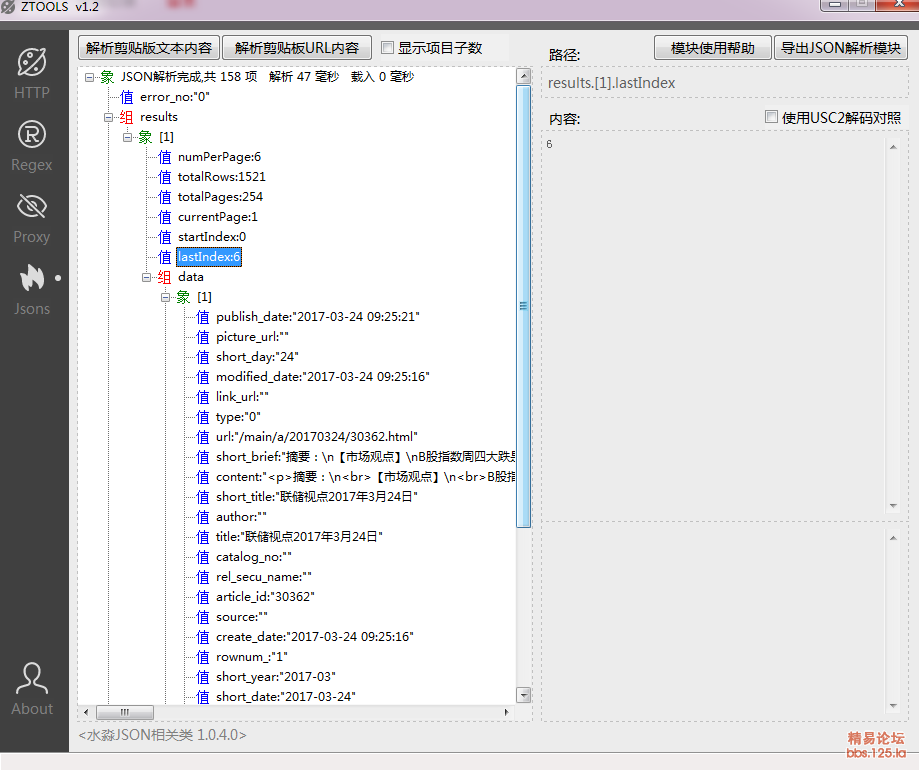The height and width of the screenshot is (770, 919).
Task: Click horizontal scrollbar right arrow
Action: point(507,713)
